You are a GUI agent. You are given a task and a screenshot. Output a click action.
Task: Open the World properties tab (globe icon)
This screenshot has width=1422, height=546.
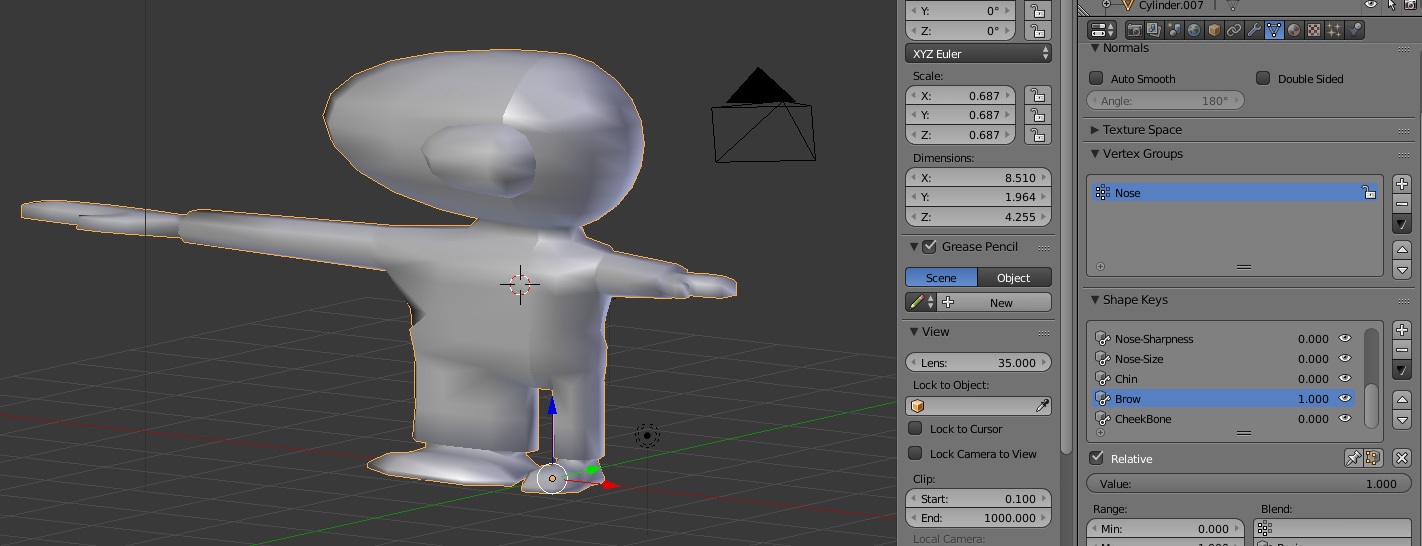point(1194,30)
